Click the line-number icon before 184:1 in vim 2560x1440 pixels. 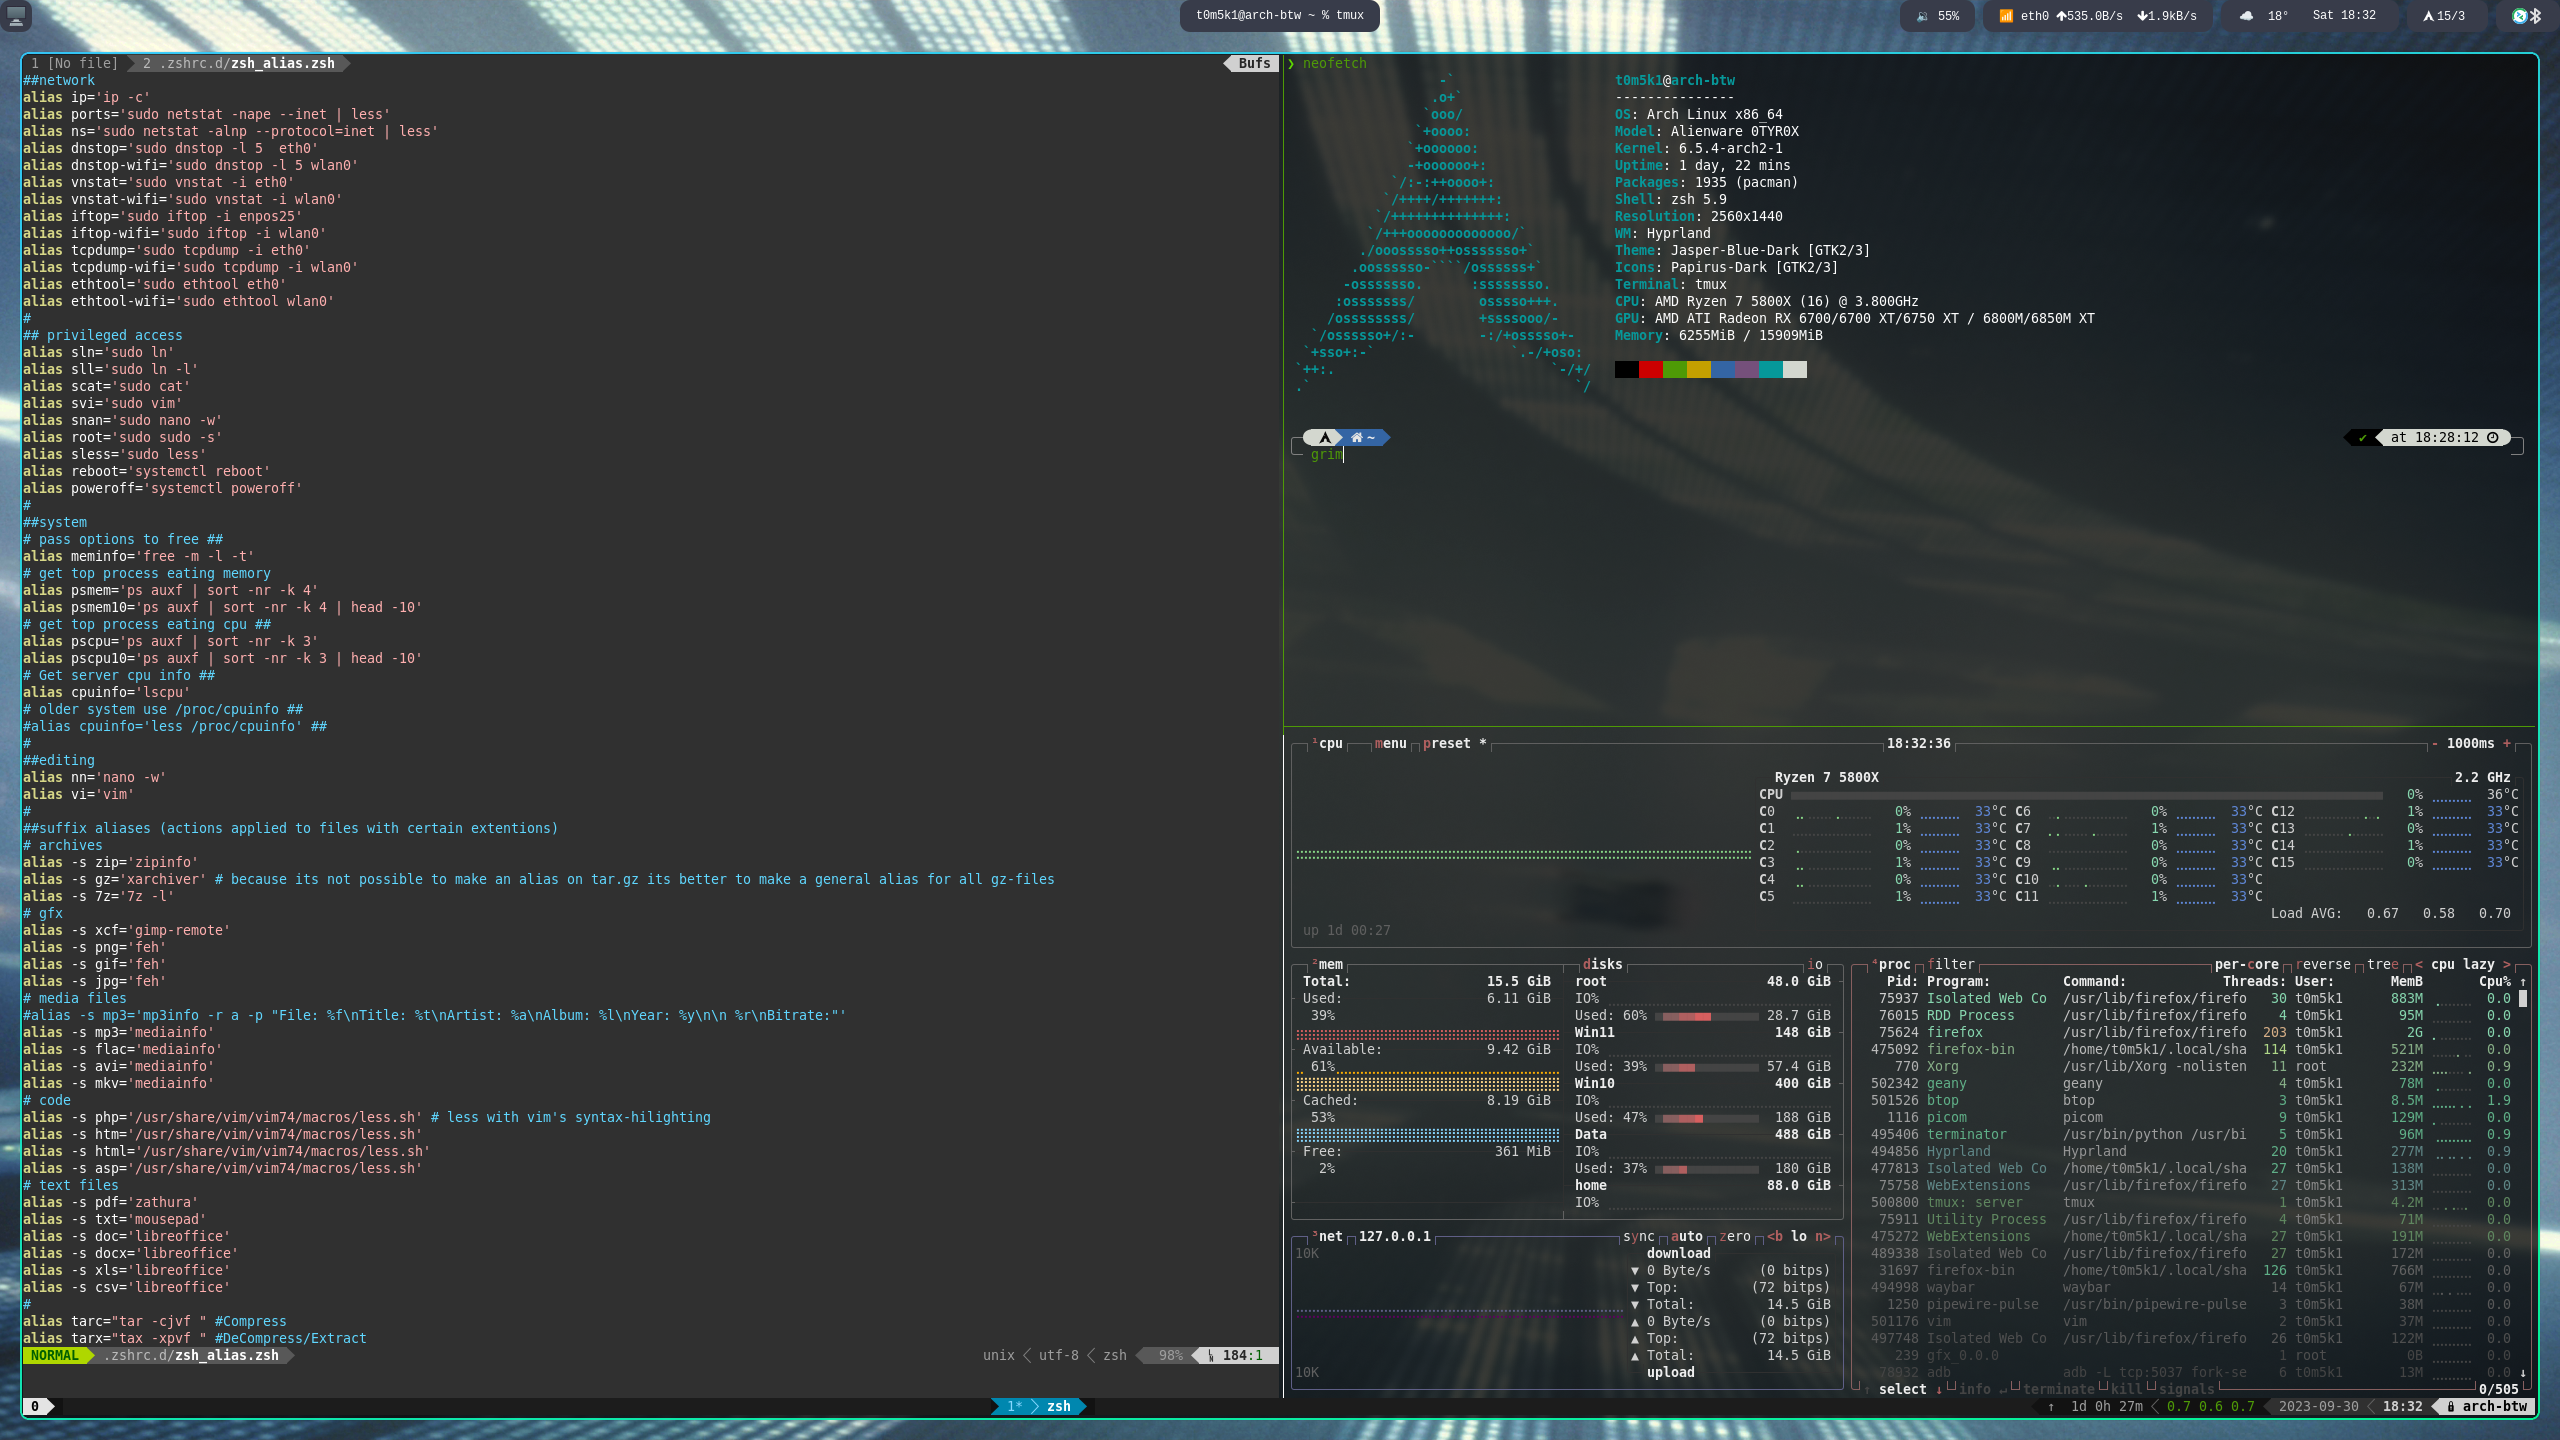pos(1211,1355)
